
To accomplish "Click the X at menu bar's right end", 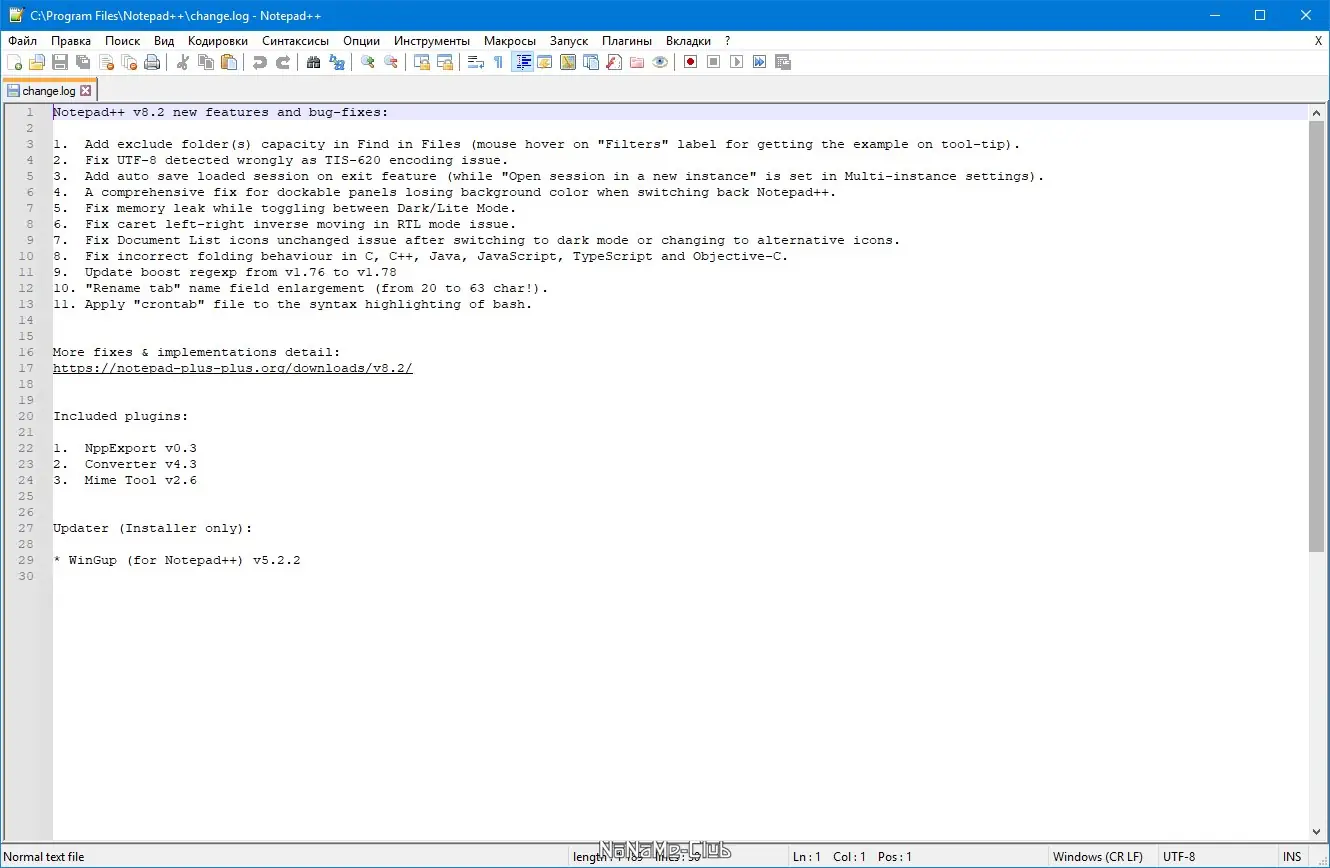I will 1318,41.
